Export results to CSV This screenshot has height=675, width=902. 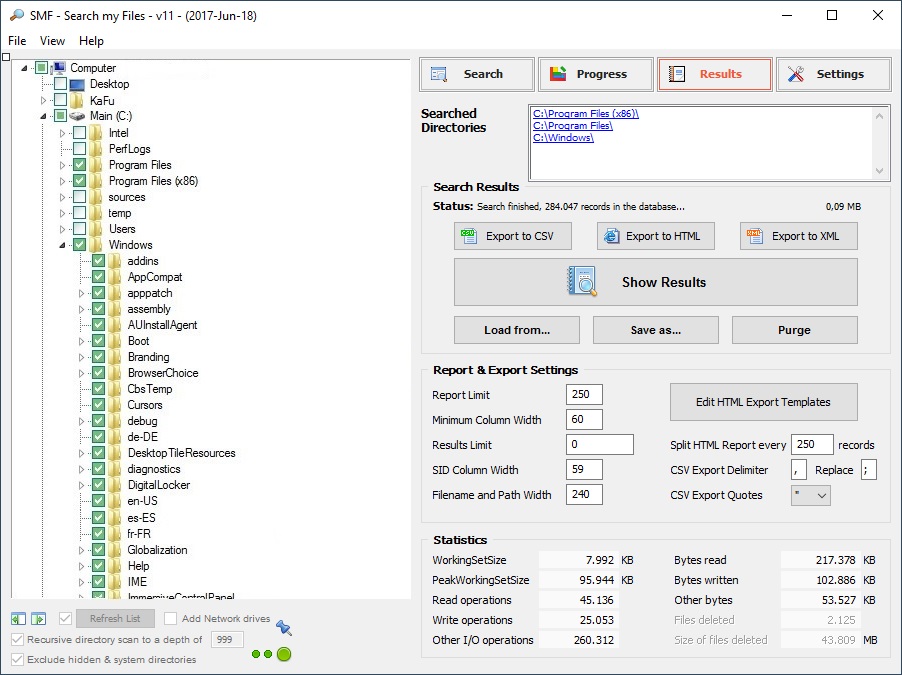pos(514,236)
